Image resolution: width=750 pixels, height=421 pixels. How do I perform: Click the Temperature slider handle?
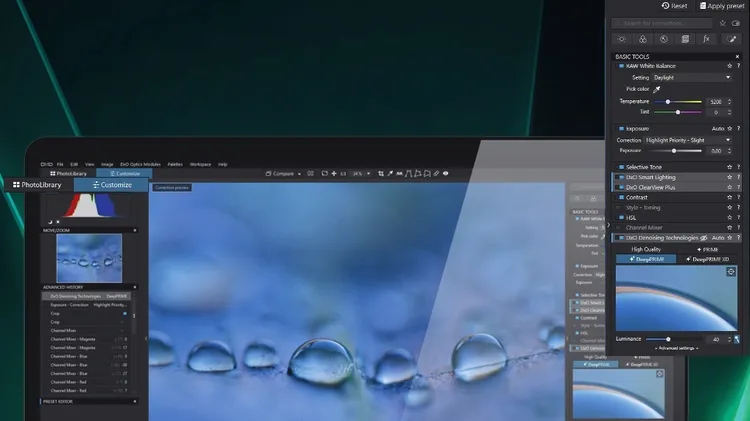click(x=668, y=102)
